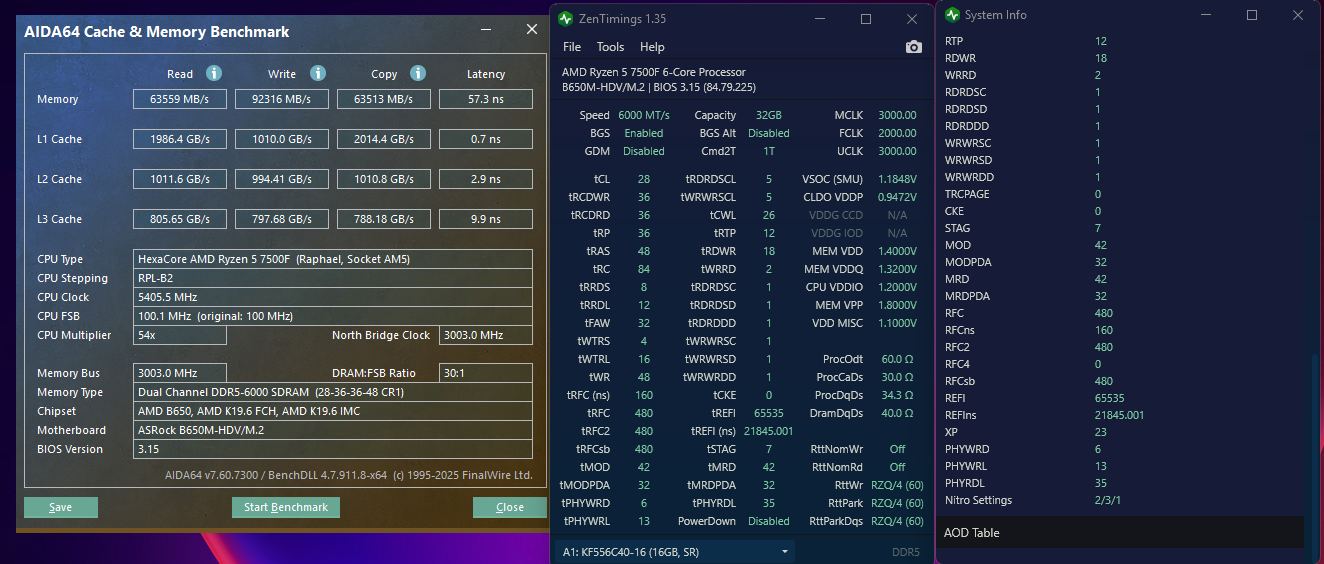Click the CPU Clock value 5405.5 MHz
This screenshot has width=1324, height=564.
[333, 297]
